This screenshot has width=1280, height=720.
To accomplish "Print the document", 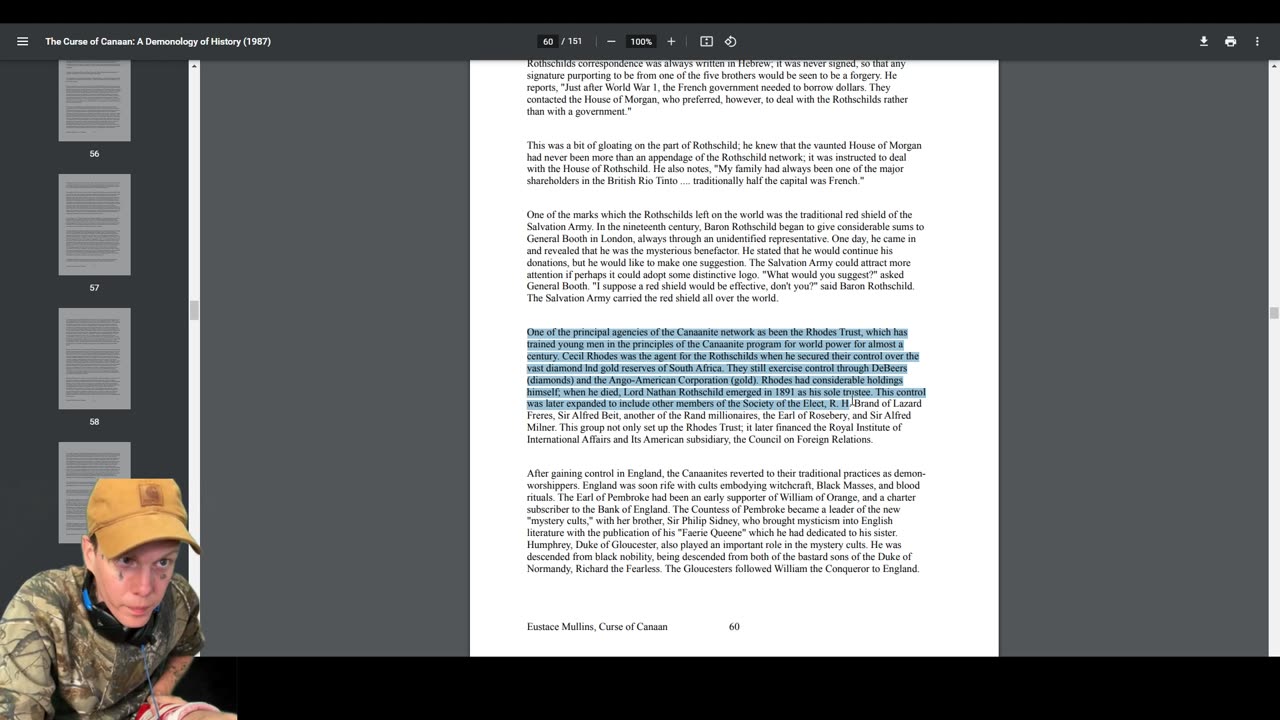I will tap(1230, 41).
